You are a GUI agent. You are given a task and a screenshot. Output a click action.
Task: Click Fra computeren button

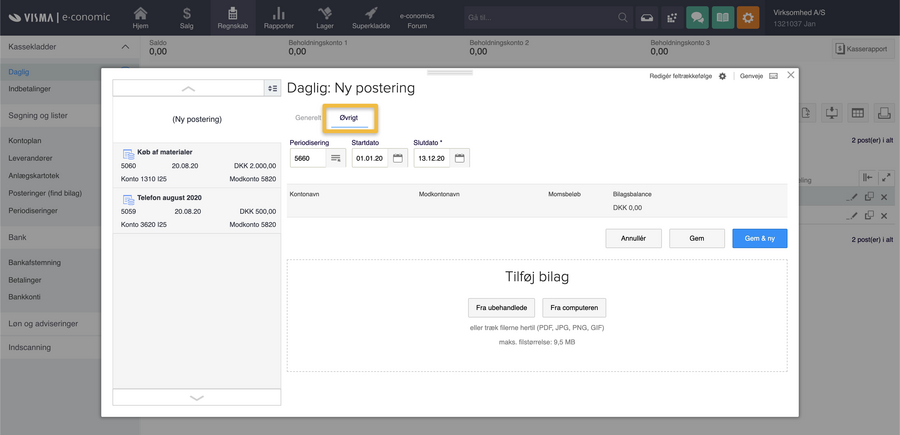(x=574, y=308)
